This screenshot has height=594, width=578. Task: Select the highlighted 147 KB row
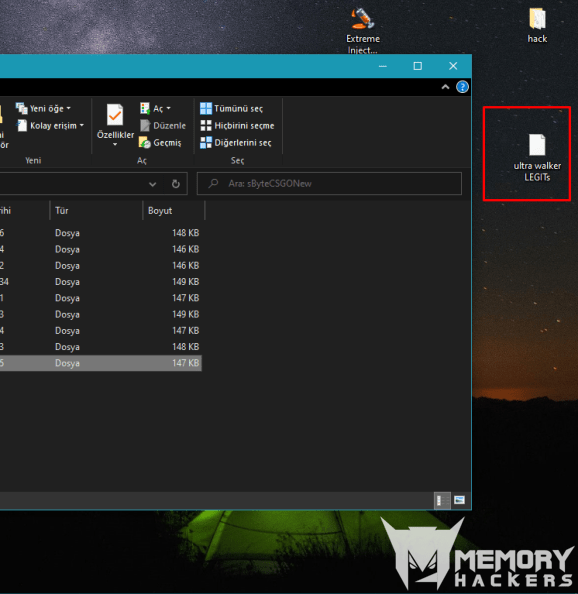coord(100,363)
